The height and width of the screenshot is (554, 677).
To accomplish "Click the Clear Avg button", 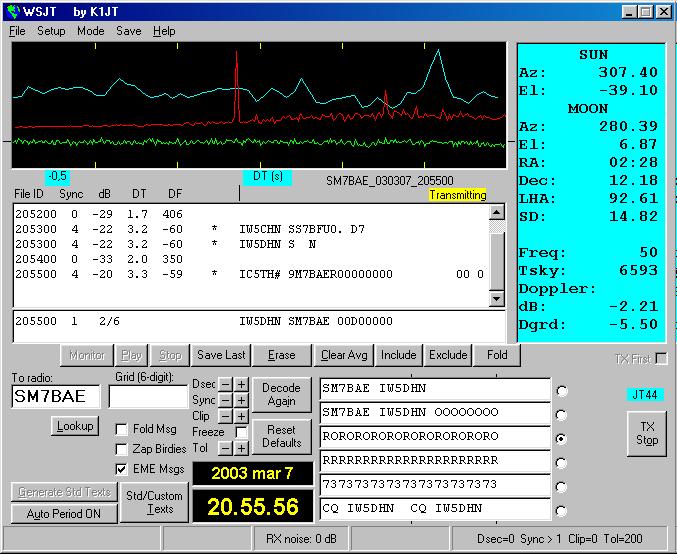I will 345,355.
